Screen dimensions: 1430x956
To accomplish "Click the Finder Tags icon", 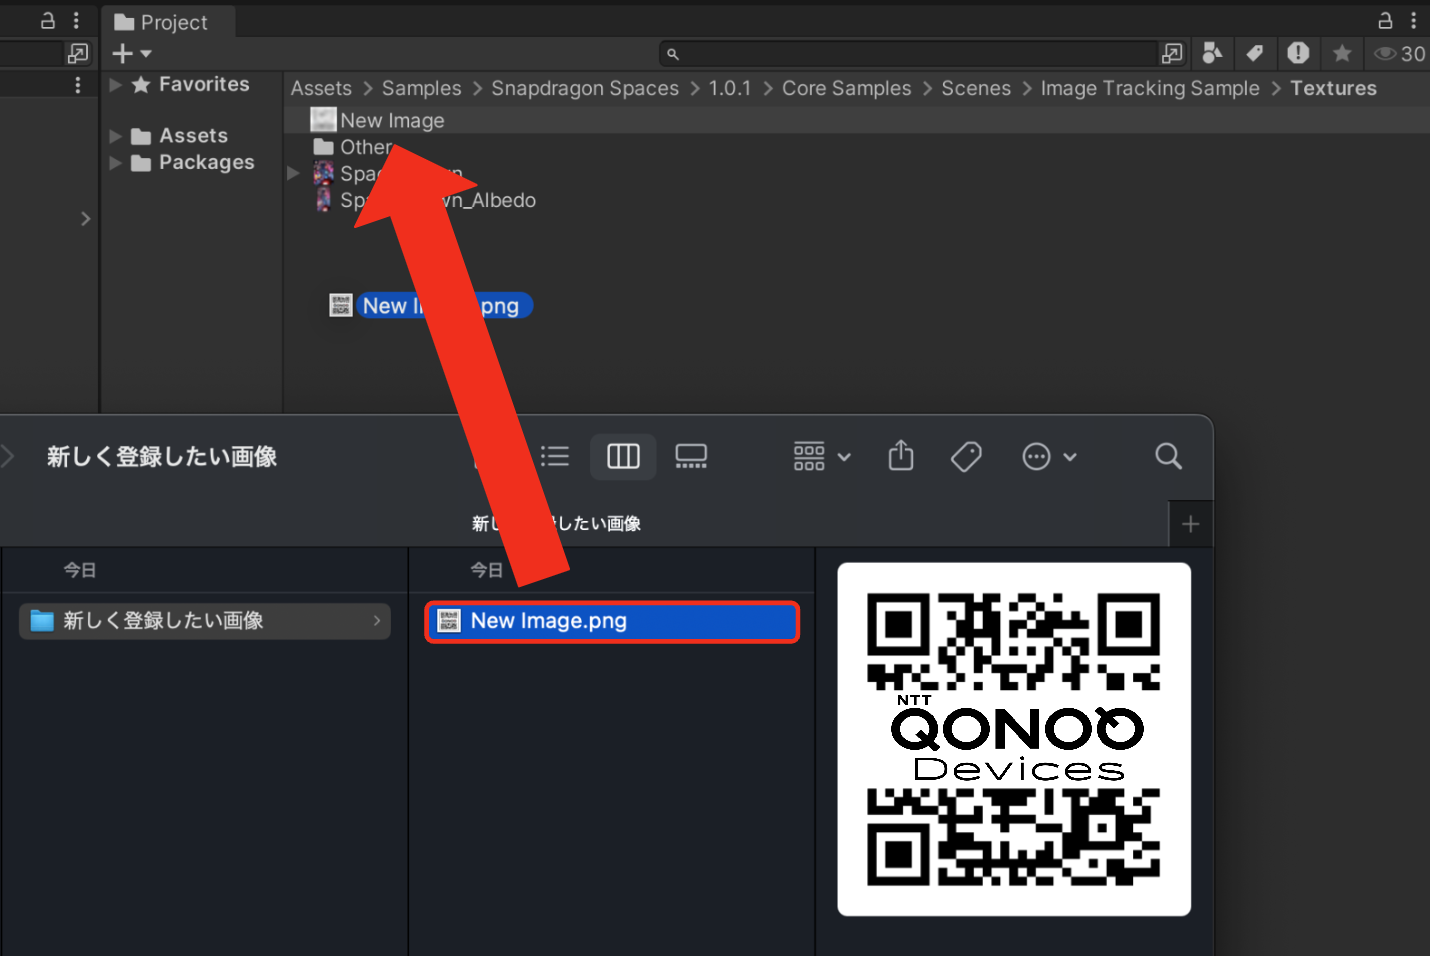I will pyautogui.click(x=966, y=457).
